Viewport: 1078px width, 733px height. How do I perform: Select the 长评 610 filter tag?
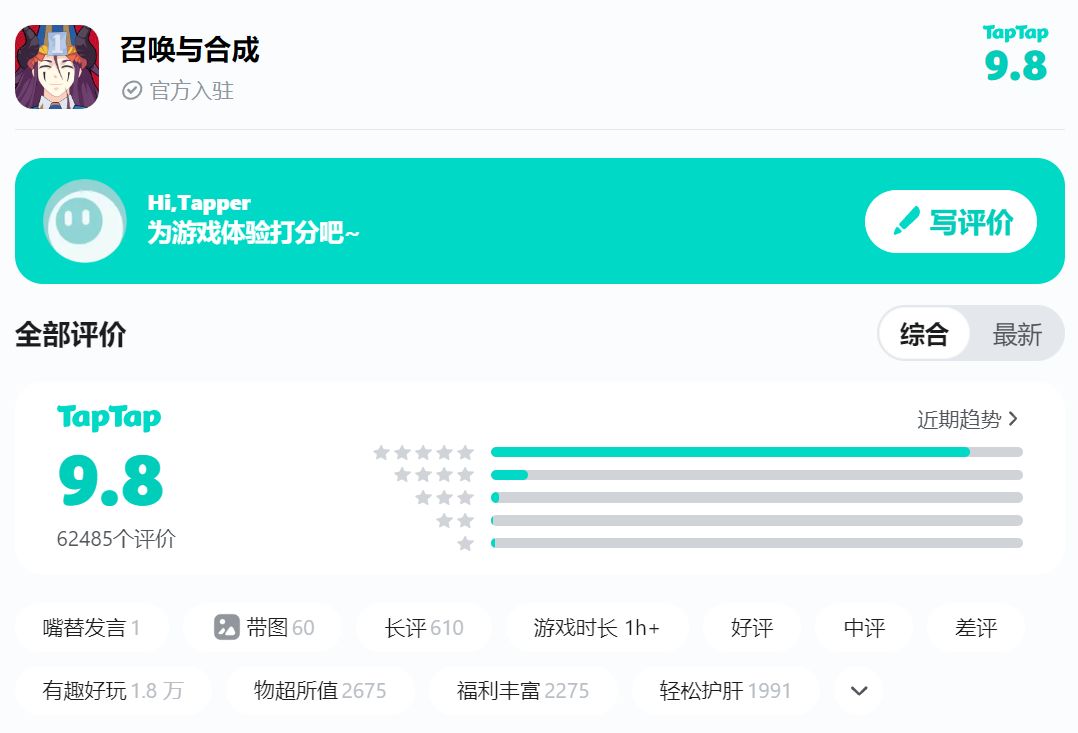pos(424,628)
